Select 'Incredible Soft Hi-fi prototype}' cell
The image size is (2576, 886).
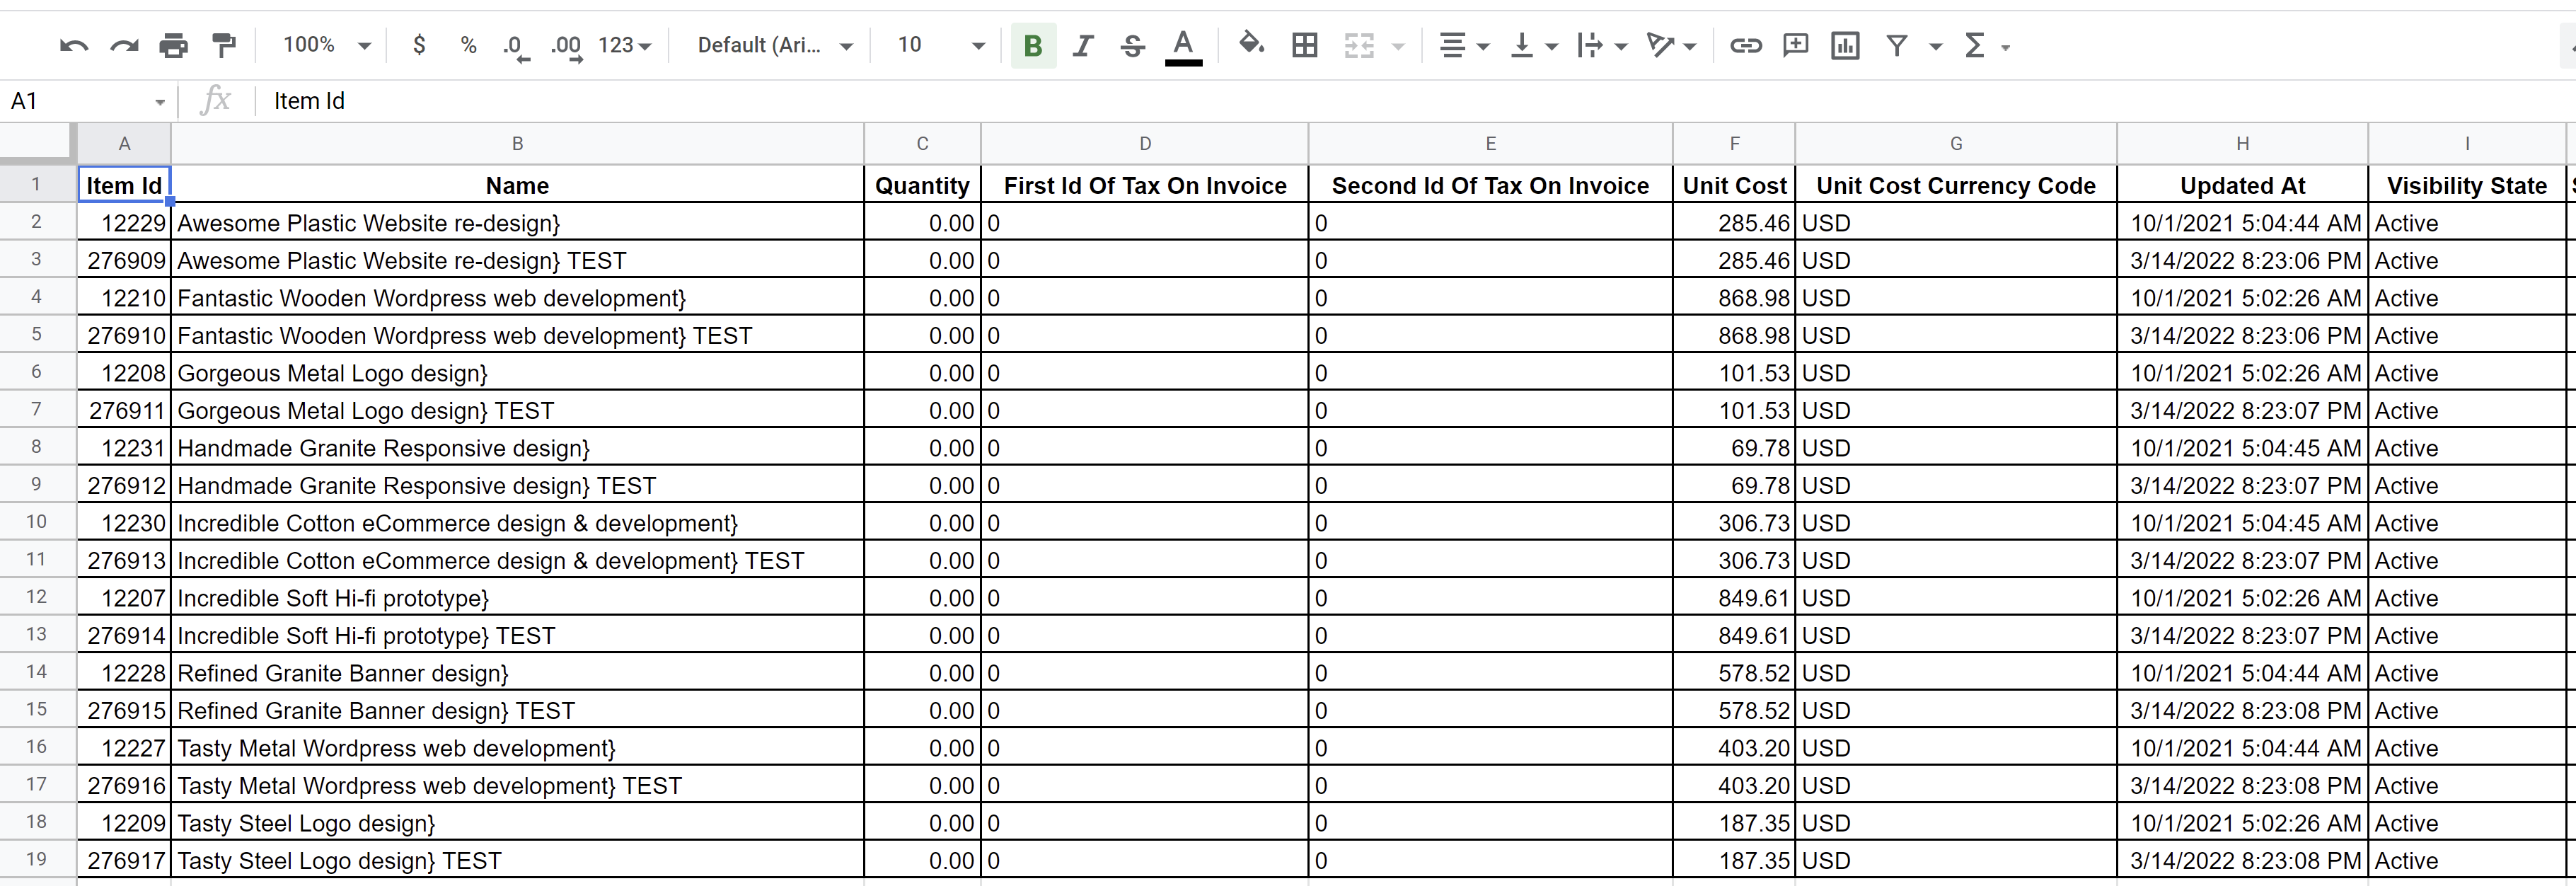click(517, 598)
